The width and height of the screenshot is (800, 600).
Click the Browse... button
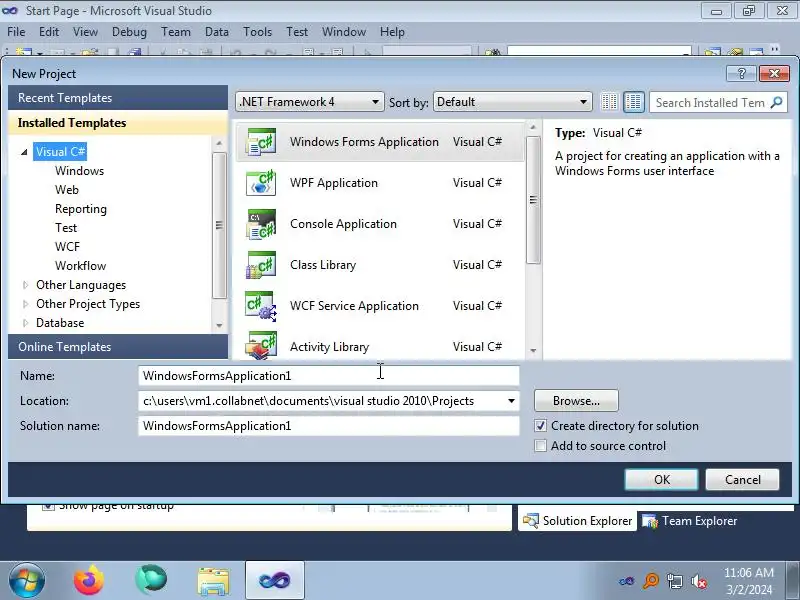point(576,401)
